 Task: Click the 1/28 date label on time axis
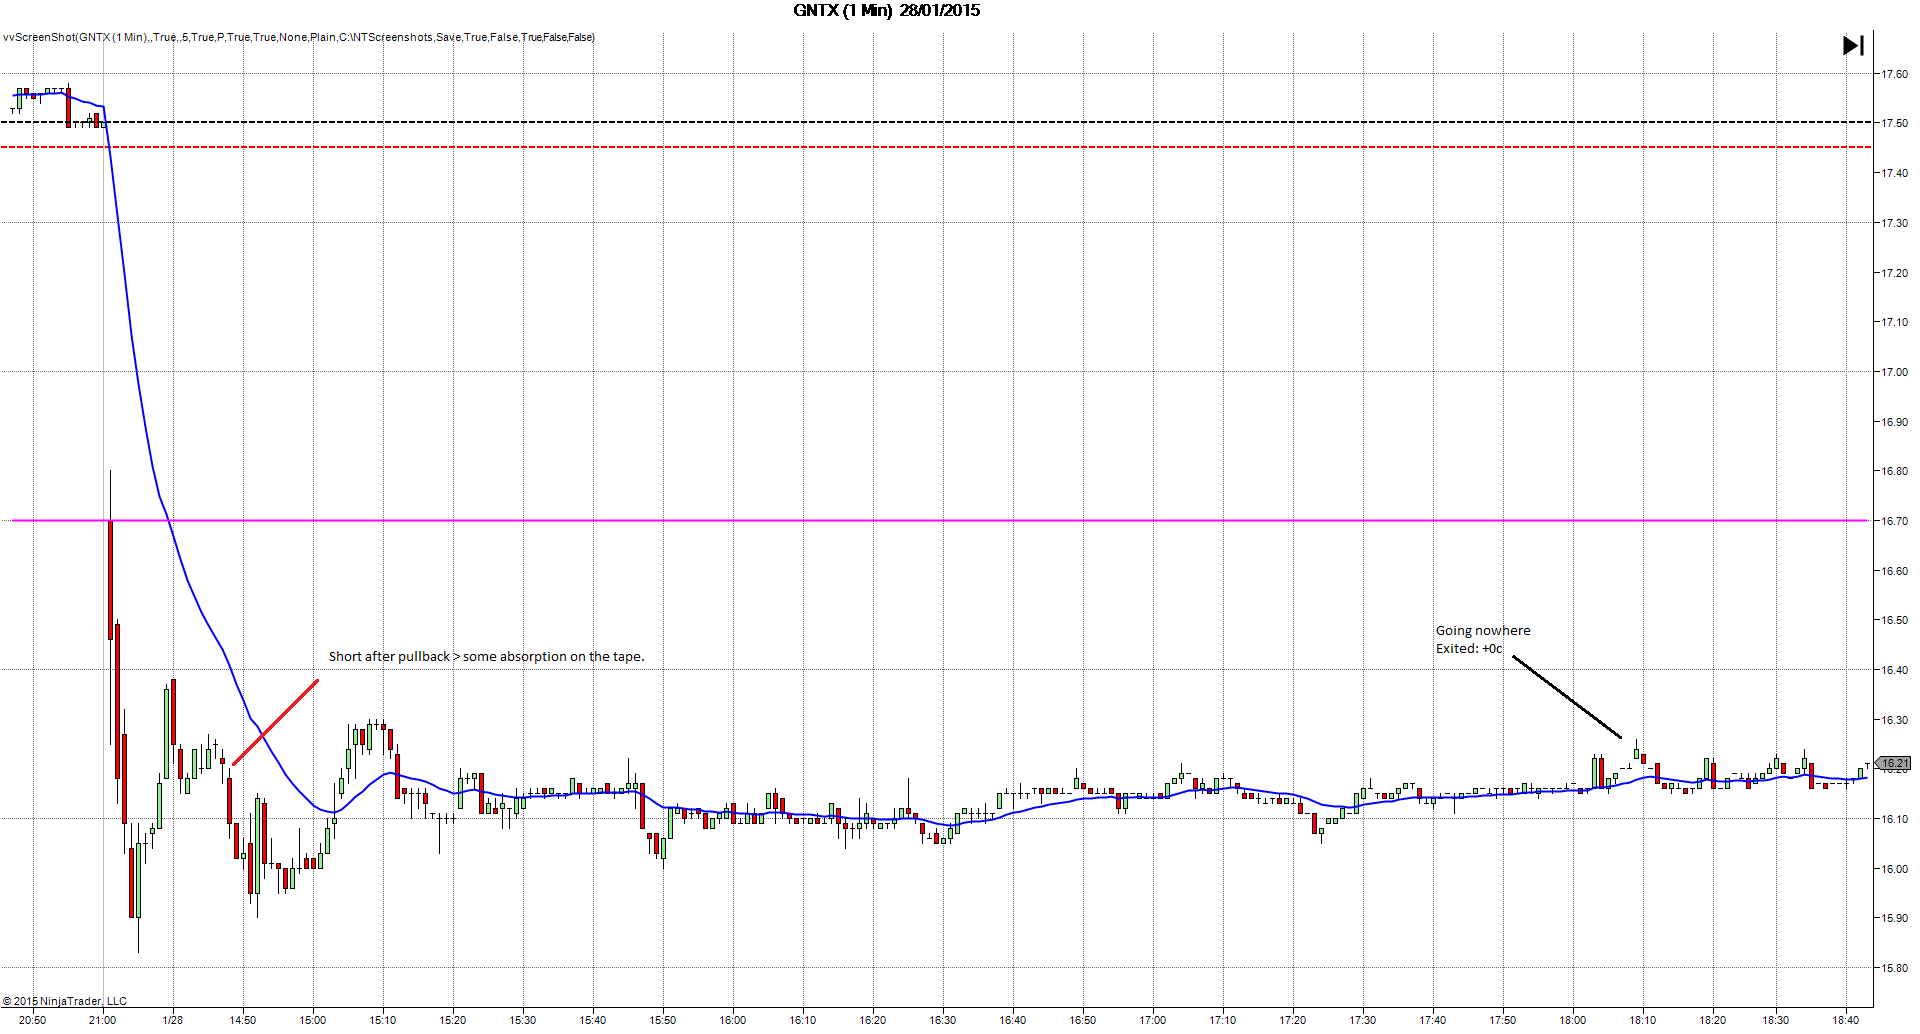(173, 1020)
